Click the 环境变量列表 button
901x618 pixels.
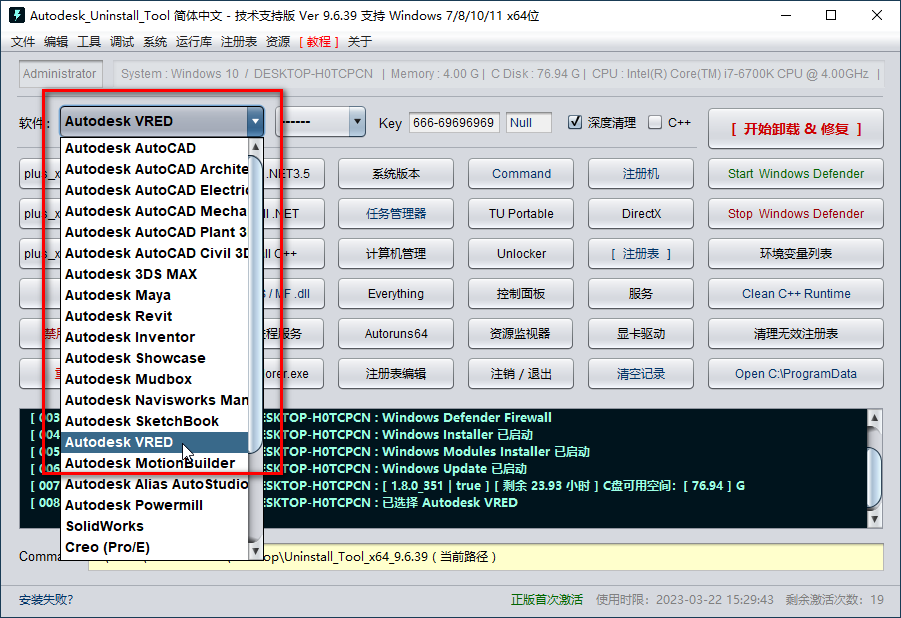(x=796, y=254)
